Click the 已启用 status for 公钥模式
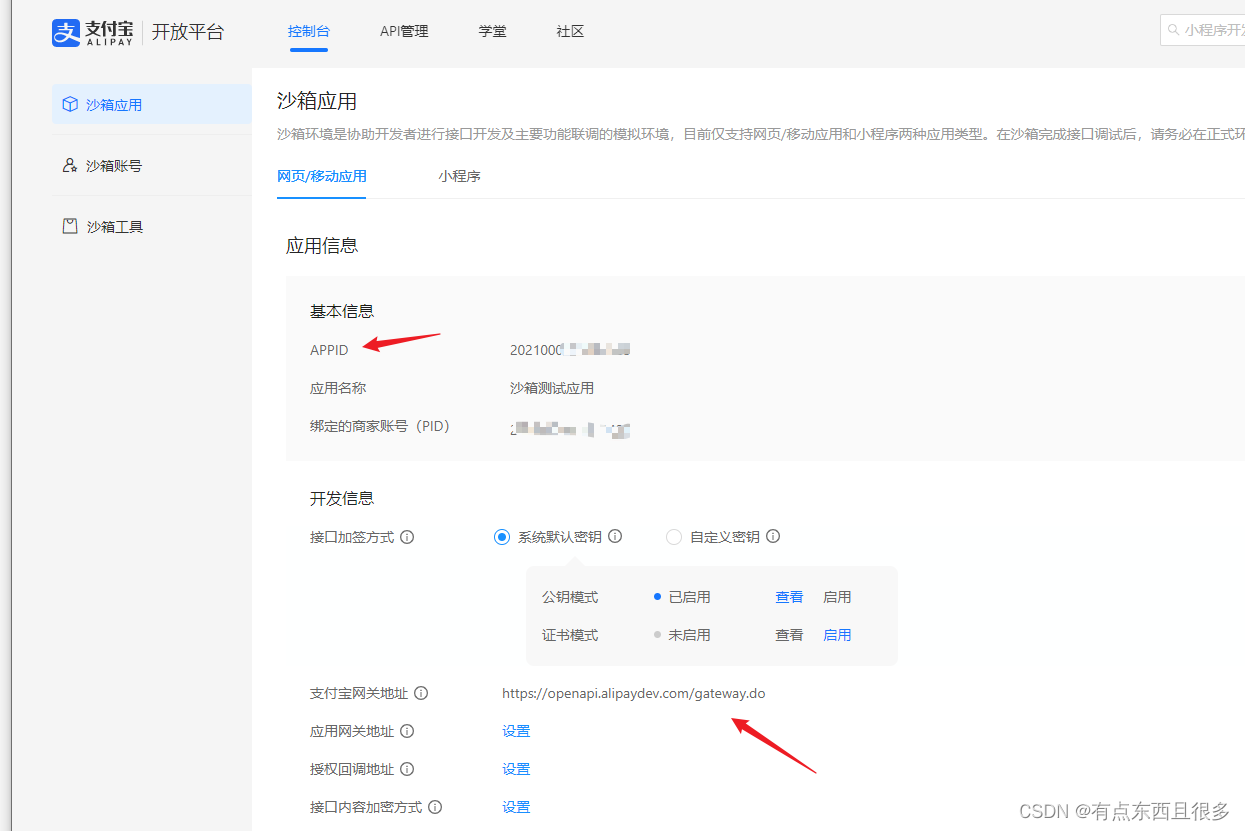This screenshot has width=1245, height=831. coord(689,597)
